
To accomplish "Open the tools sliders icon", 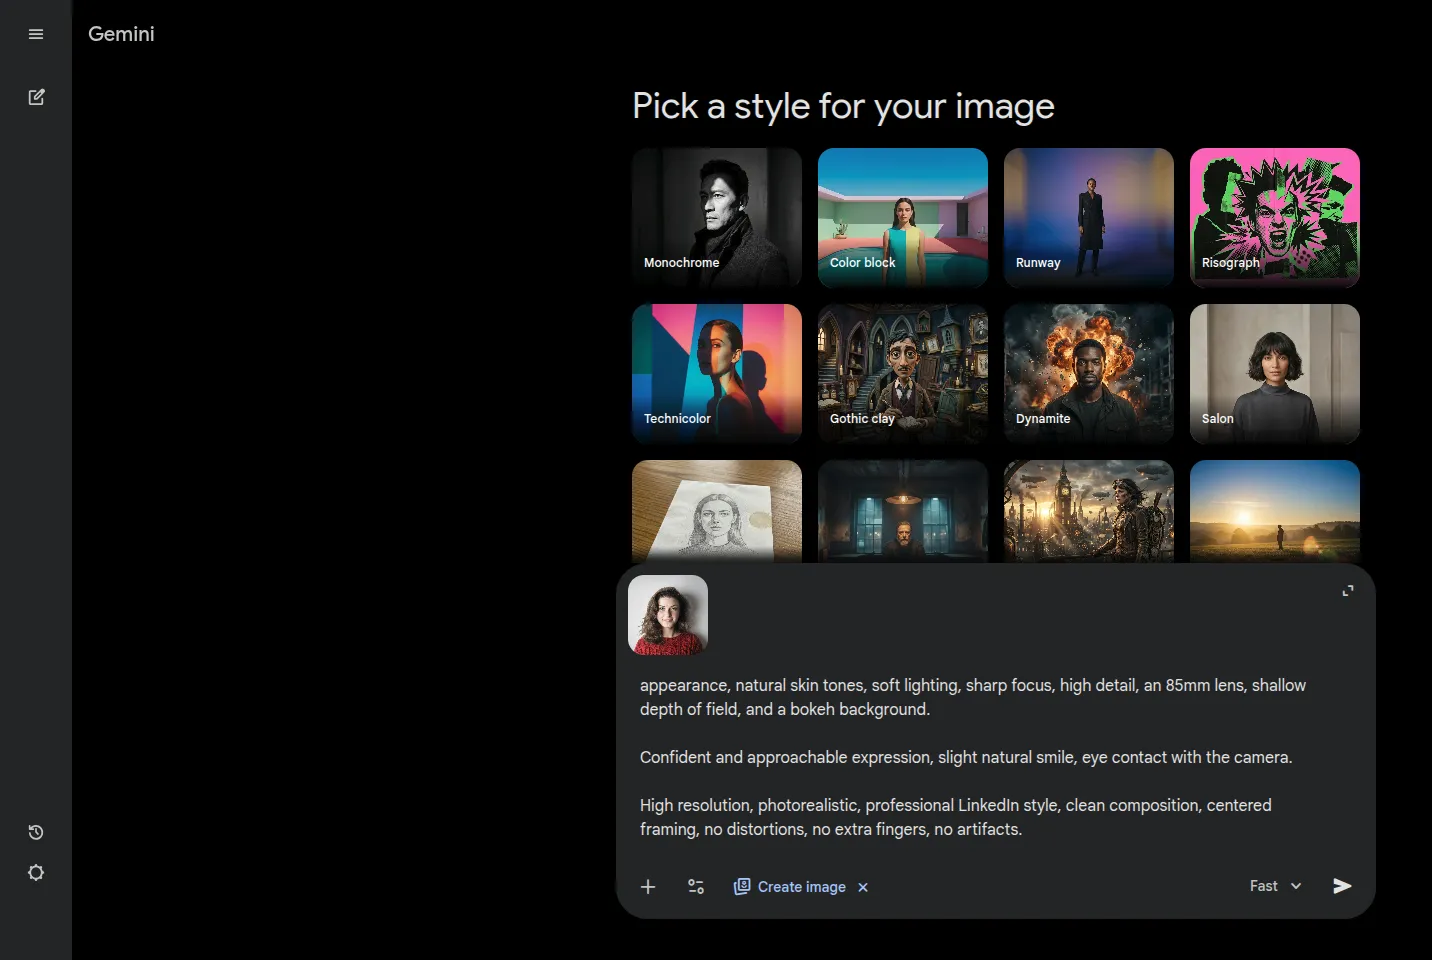I will tap(696, 887).
